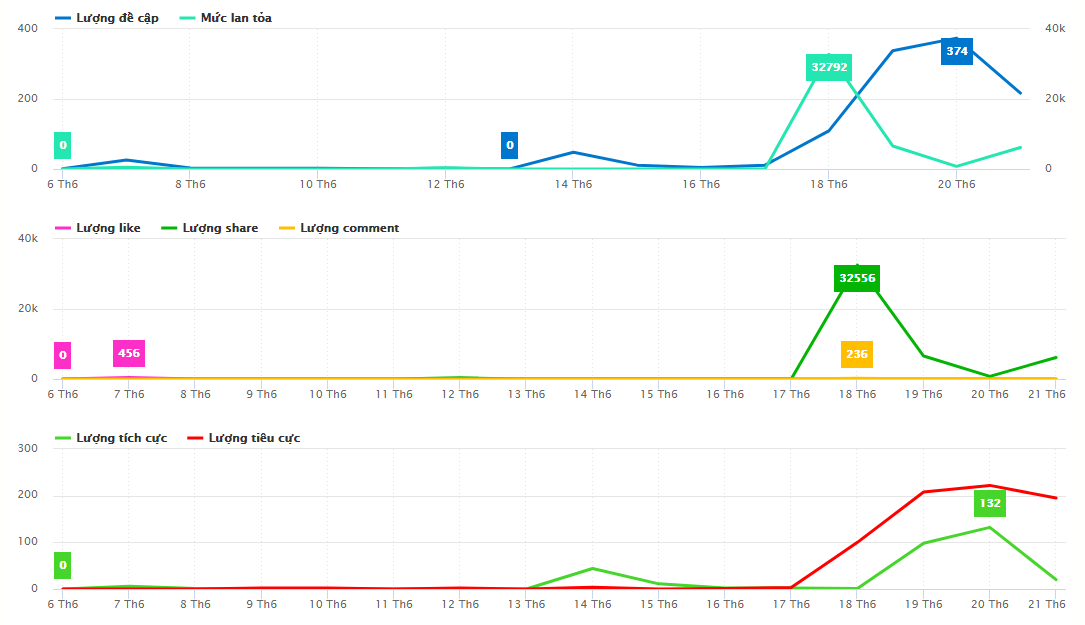Click the pink 0 label in the like chart

pyautogui.click(x=63, y=355)
